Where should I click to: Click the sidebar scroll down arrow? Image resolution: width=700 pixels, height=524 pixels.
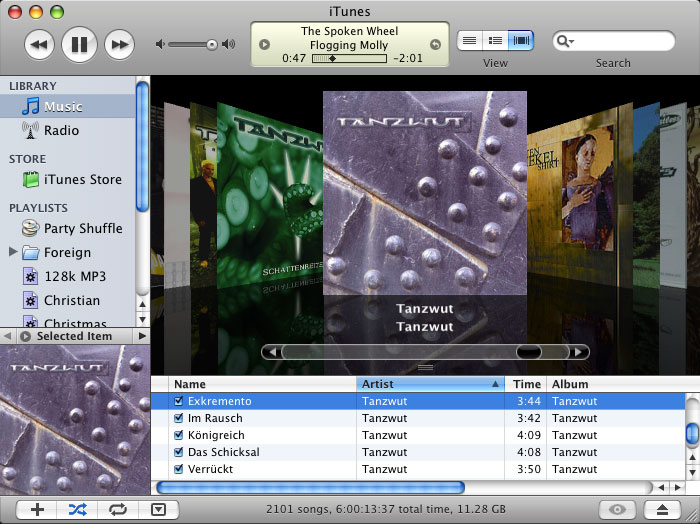coord(142,320)
